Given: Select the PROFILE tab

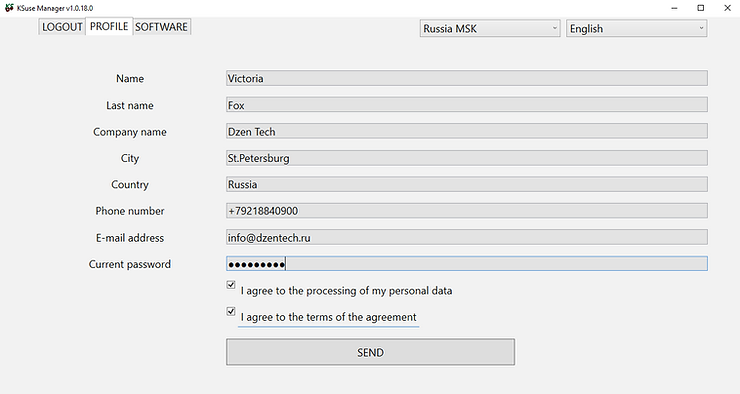Looking at the screenshot, I should [x=109, y=26].
